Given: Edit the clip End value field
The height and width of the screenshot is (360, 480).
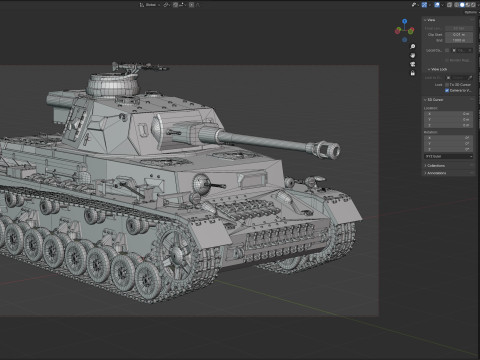Looking at the screenshot, I should [459, 40].
